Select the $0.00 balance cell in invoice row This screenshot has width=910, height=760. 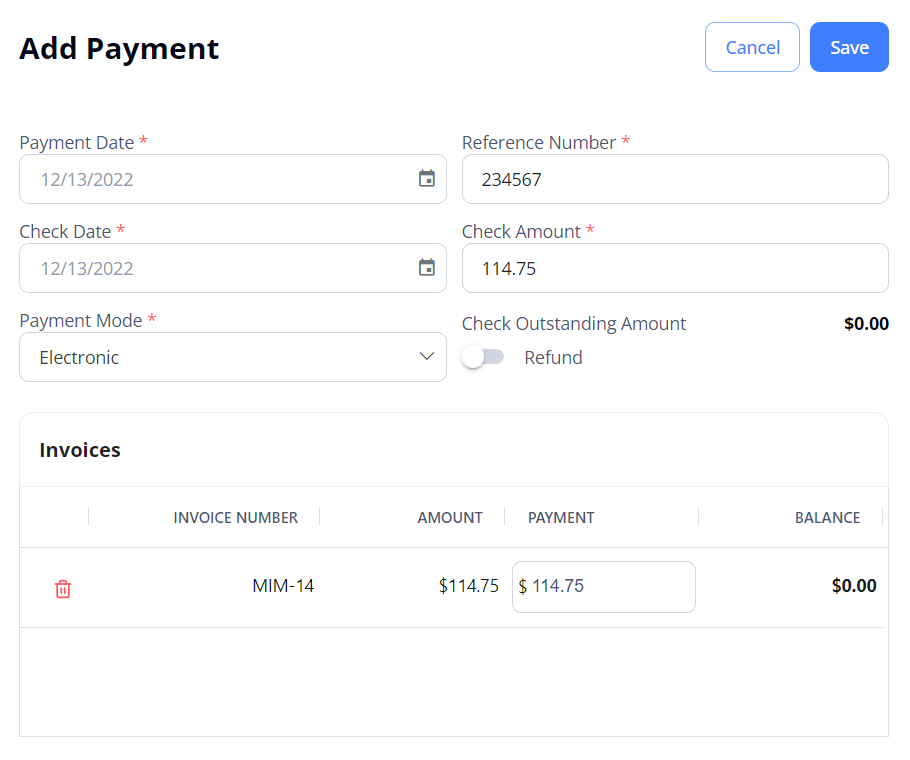coord(854,585)
